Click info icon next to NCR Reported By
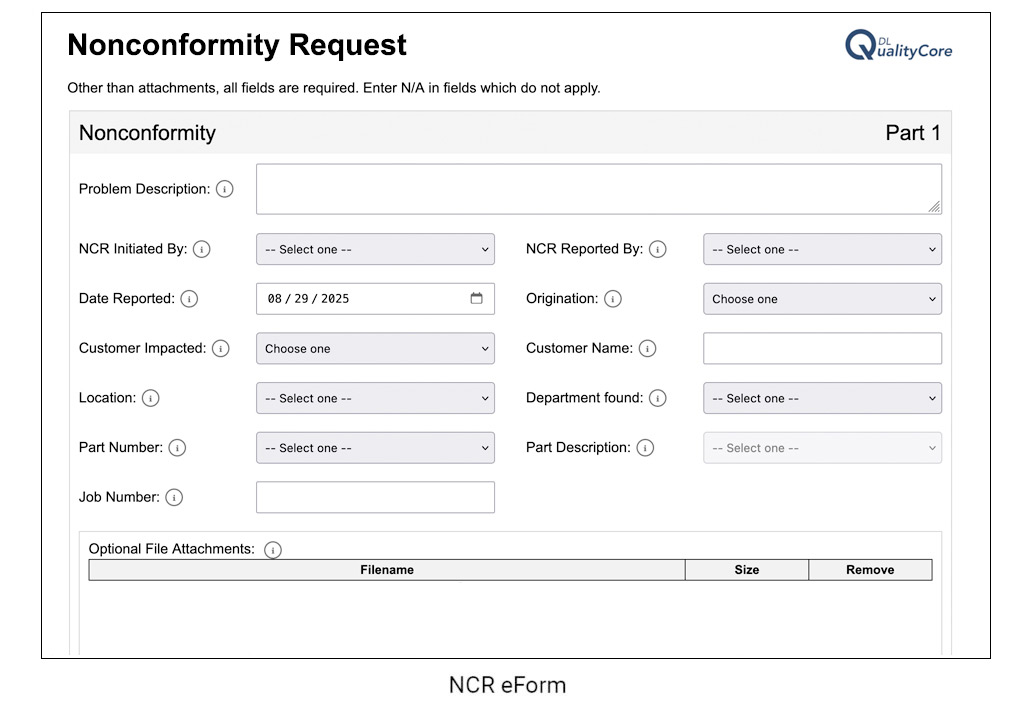The height and width of the screenshot is (709, 1024). (657, 249)
